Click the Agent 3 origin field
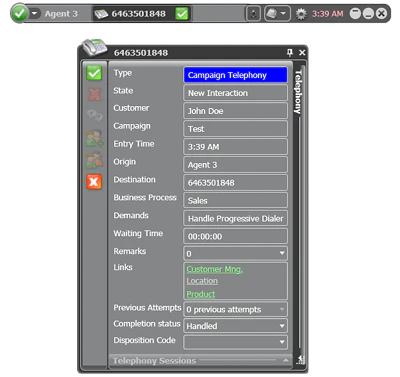Screen dimensions: 400x377 (235, 165)
